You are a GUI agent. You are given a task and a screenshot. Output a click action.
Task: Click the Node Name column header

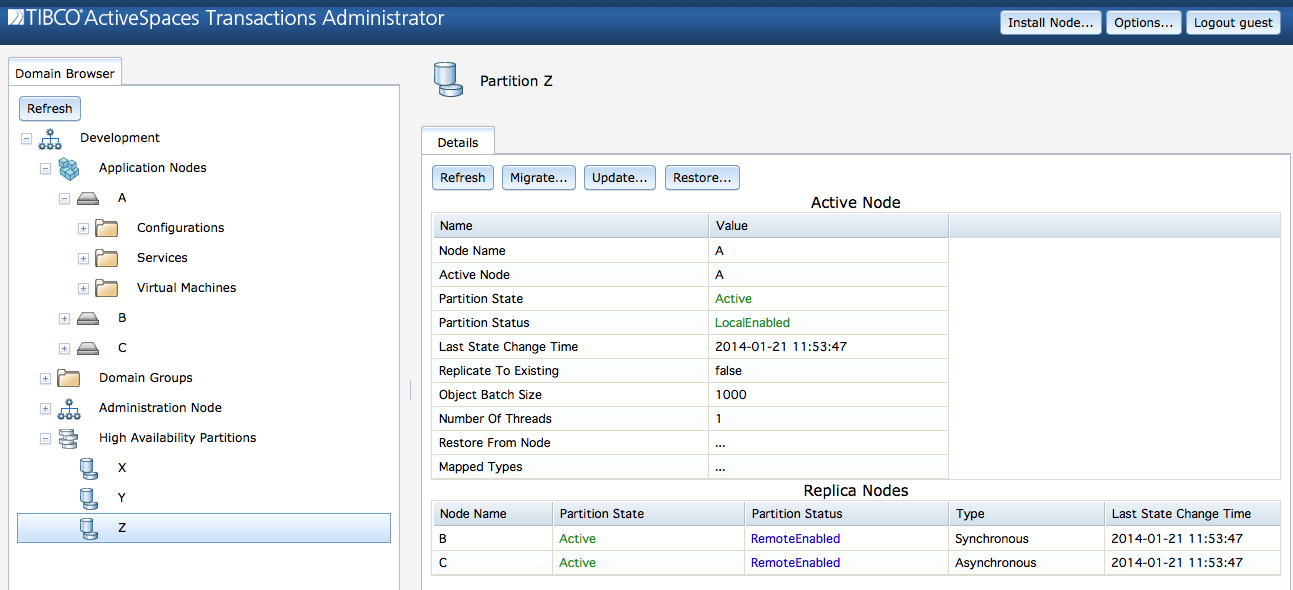[x=492, y=514]
